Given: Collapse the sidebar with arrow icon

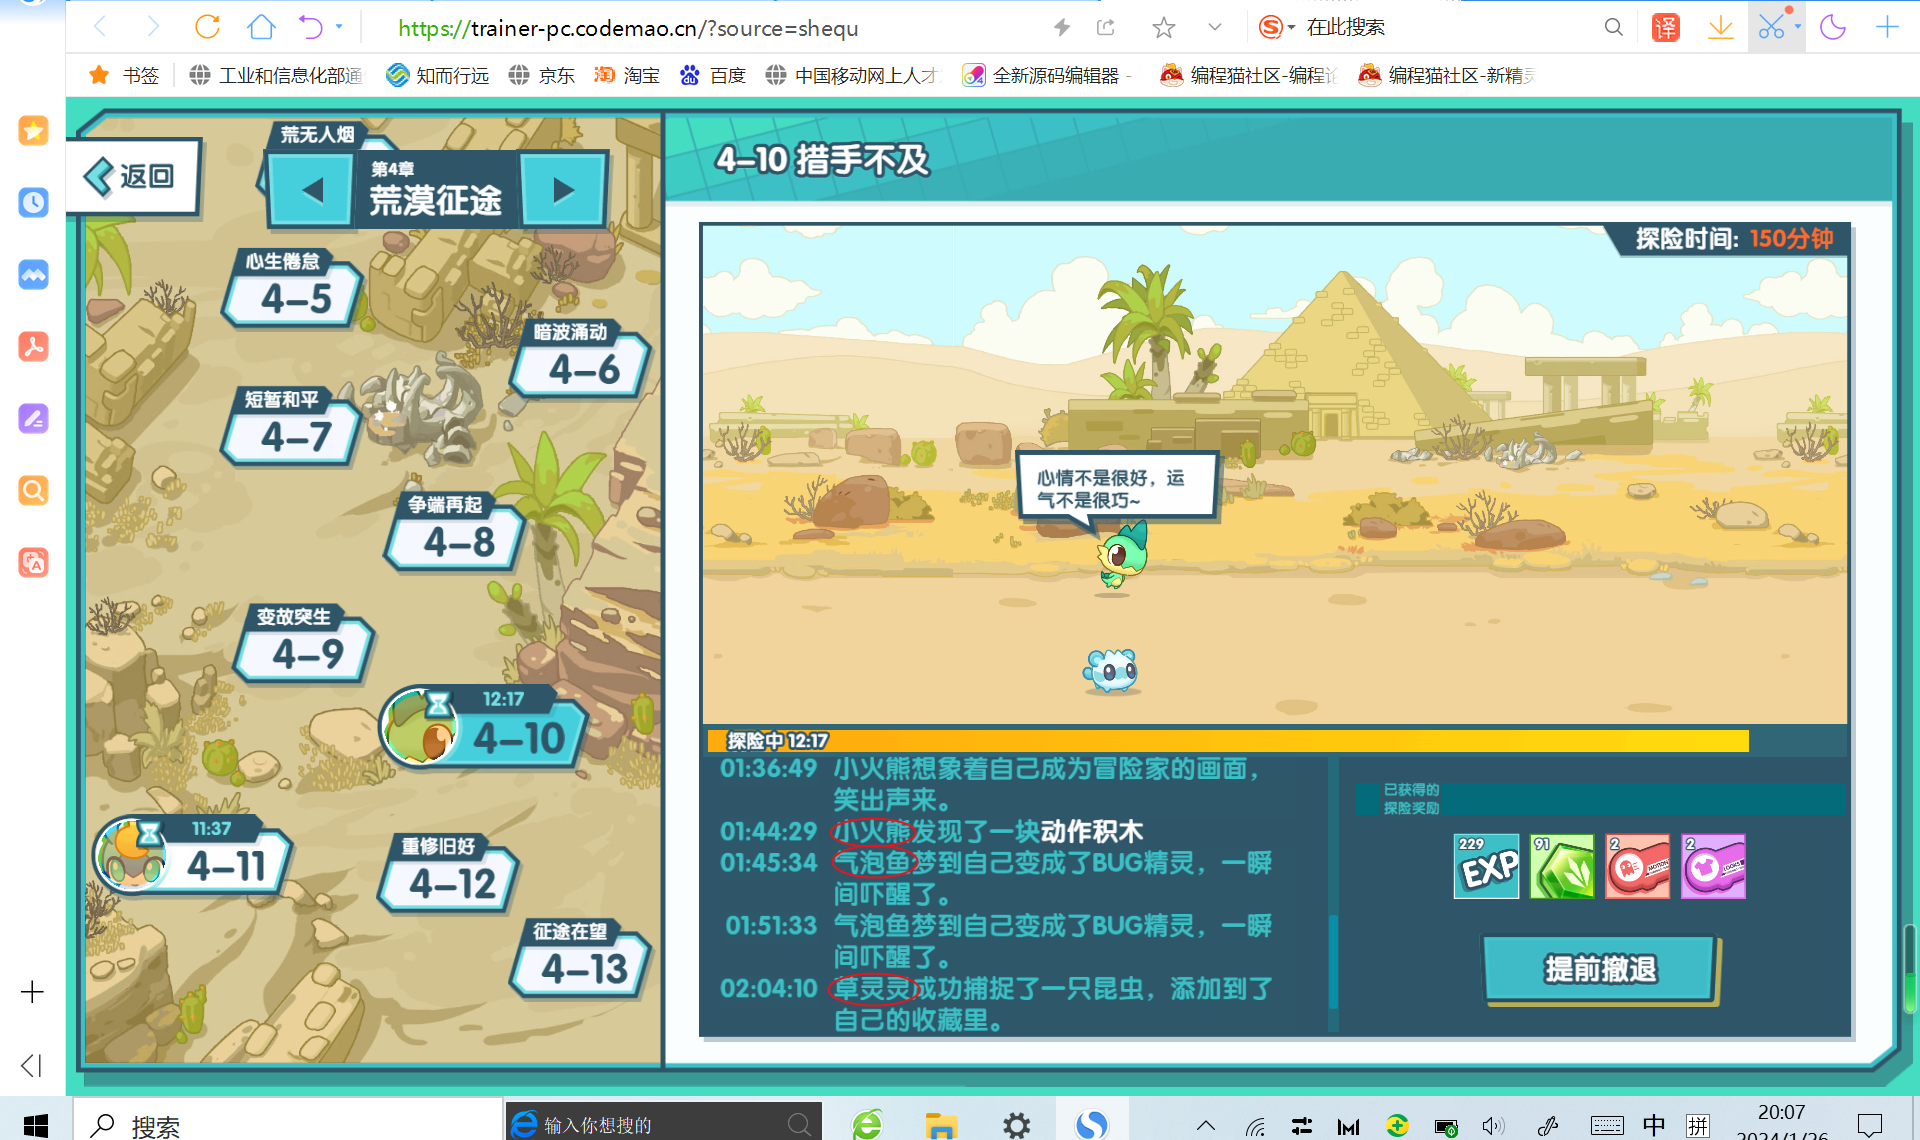Looking at the screenshot, I should pyautogui.click(x=32, y=1065).
